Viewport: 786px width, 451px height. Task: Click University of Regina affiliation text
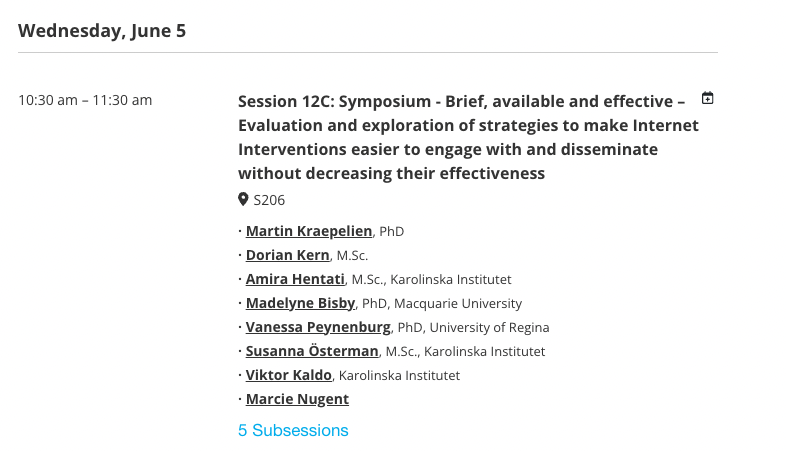489,328
